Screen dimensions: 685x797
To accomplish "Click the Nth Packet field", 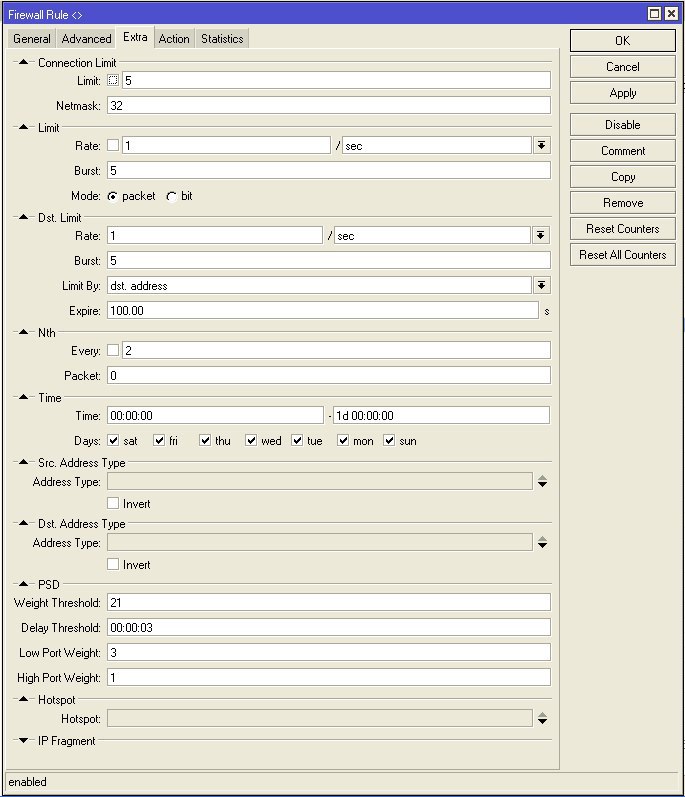I will [x=329, y=376].
